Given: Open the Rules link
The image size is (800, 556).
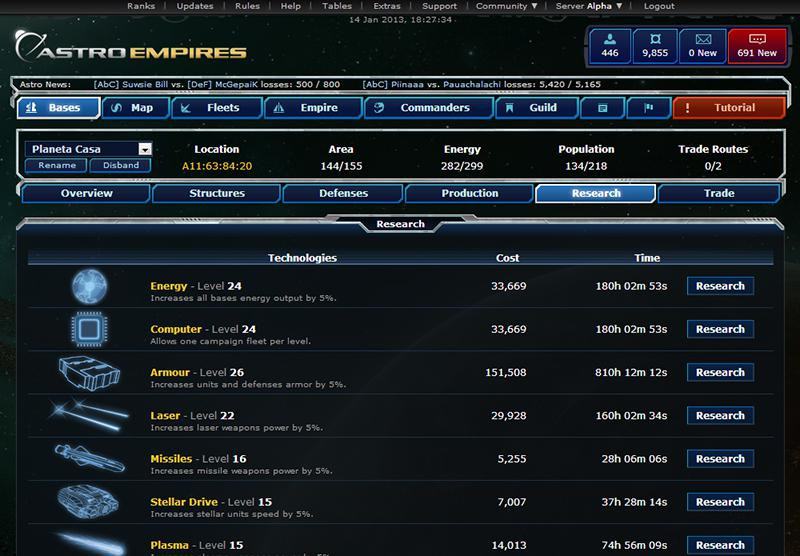Looking at the screenshot, I should pyautogui.click(x=247, y=6).
